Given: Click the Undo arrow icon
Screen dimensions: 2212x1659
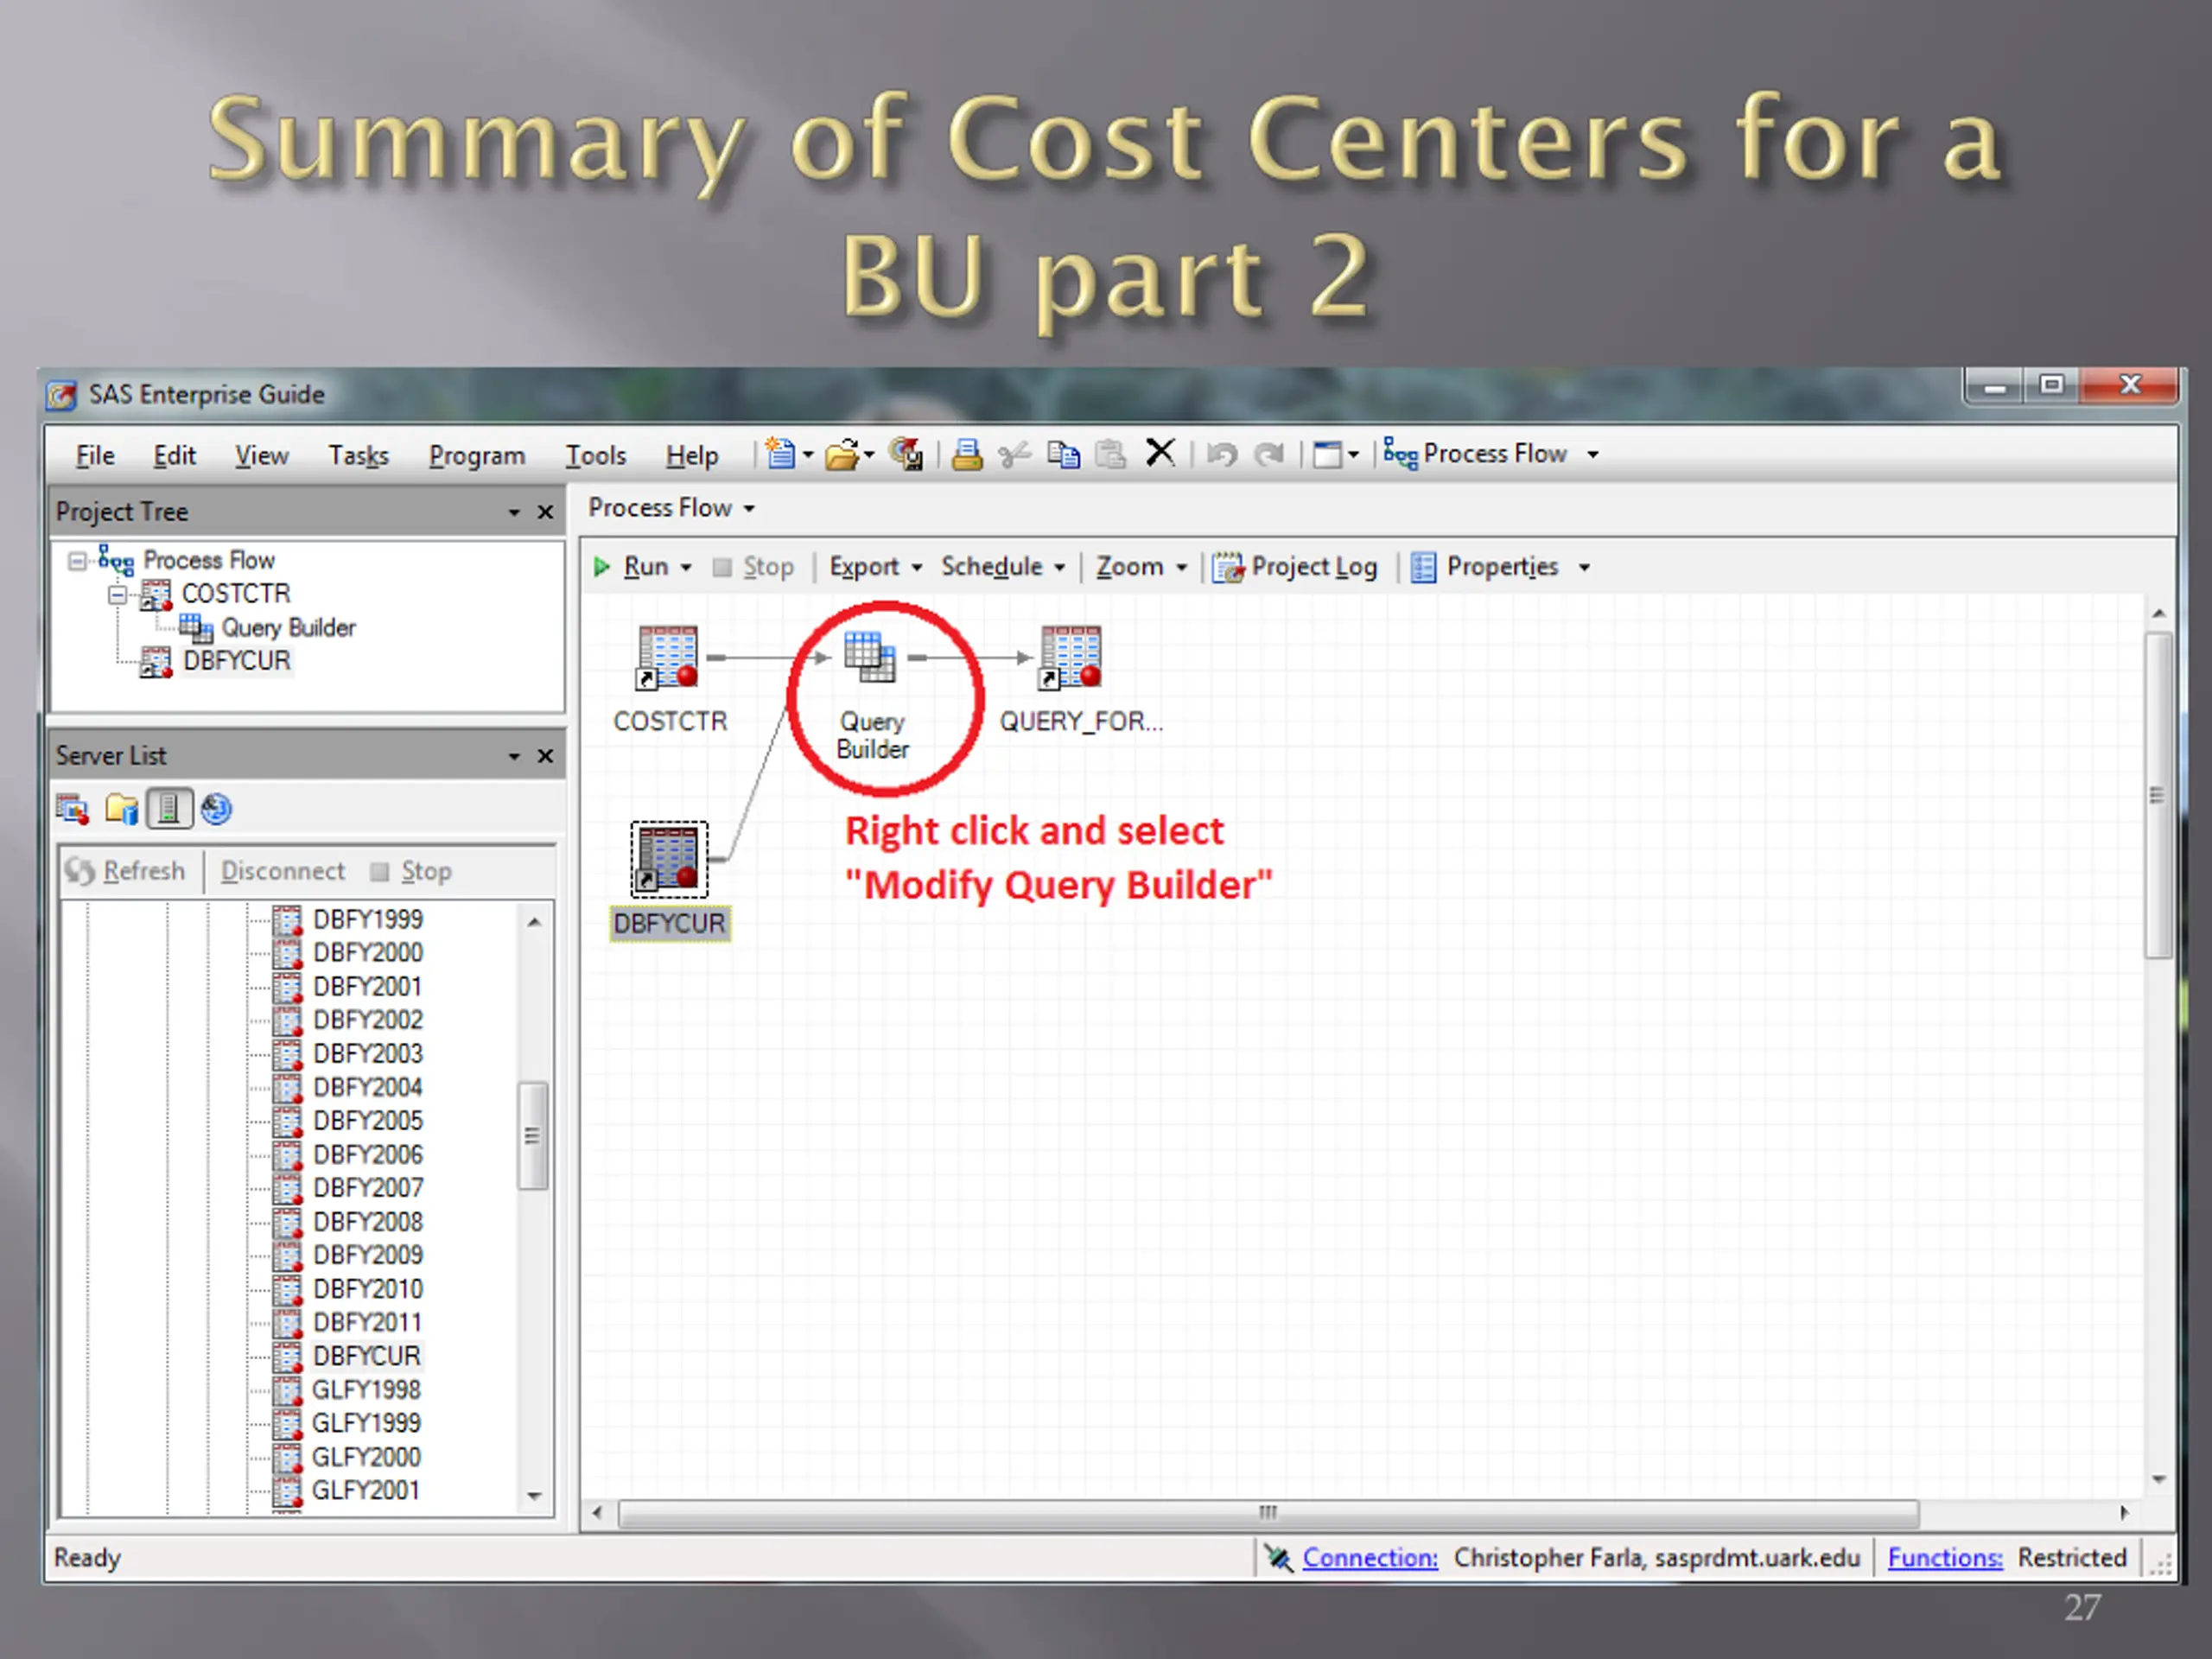Looking at the screenshot, I should [x=1222, y=455].
